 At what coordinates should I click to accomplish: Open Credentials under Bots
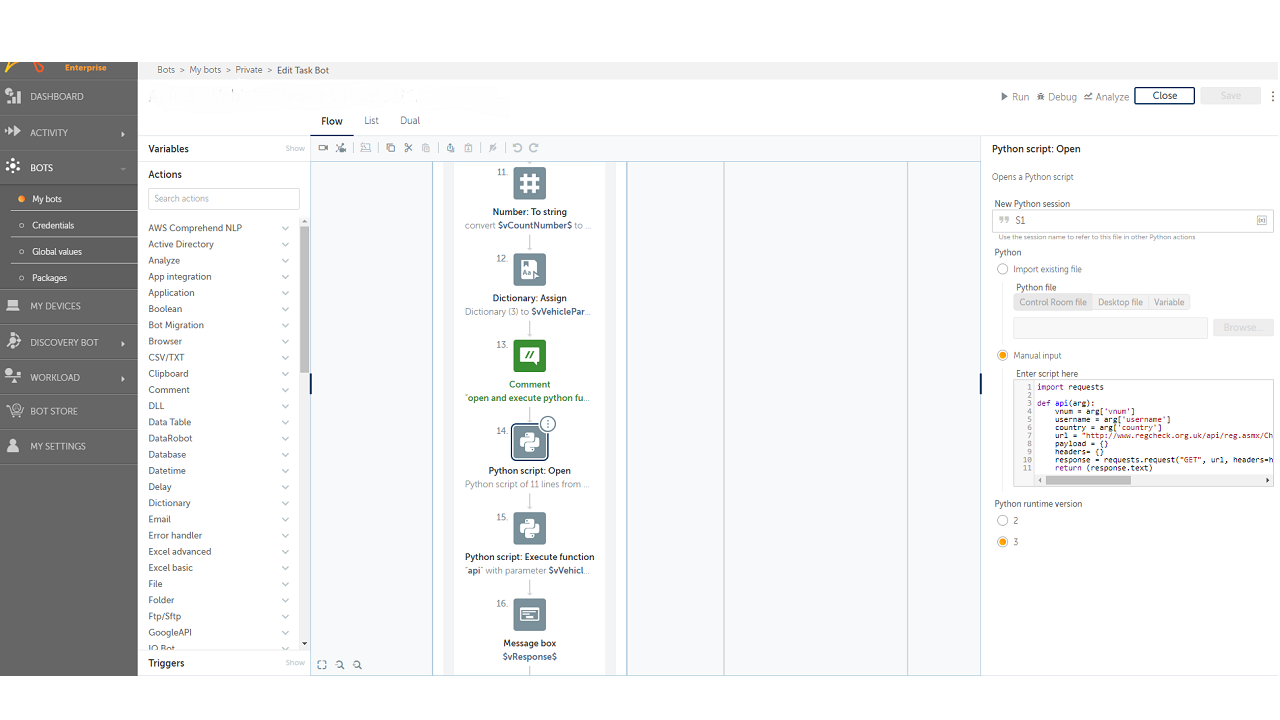pyautogui.click(x=53, y=226)
